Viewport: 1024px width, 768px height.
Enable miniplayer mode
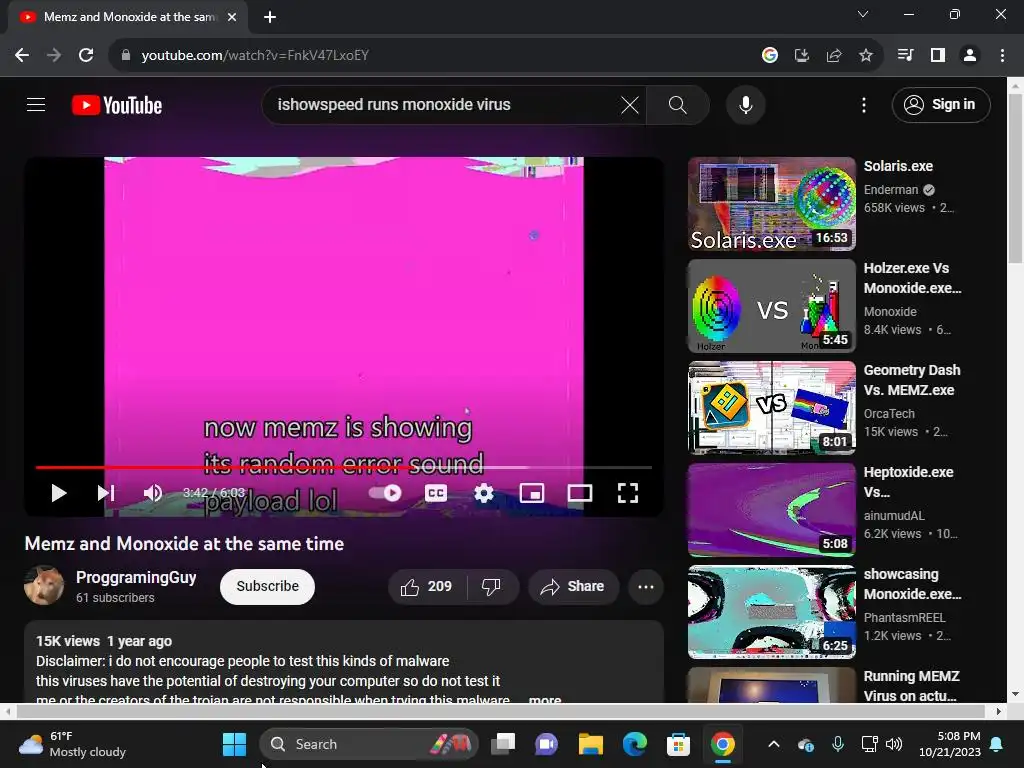click(532, 493)
